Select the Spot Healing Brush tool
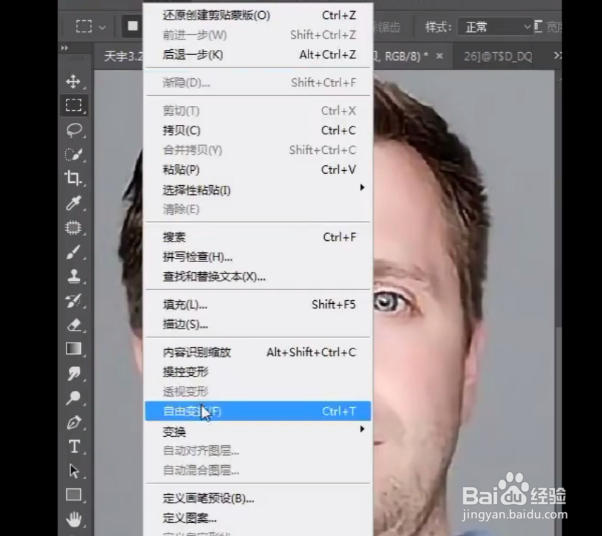The image size is (602, 536). (73, 227)
